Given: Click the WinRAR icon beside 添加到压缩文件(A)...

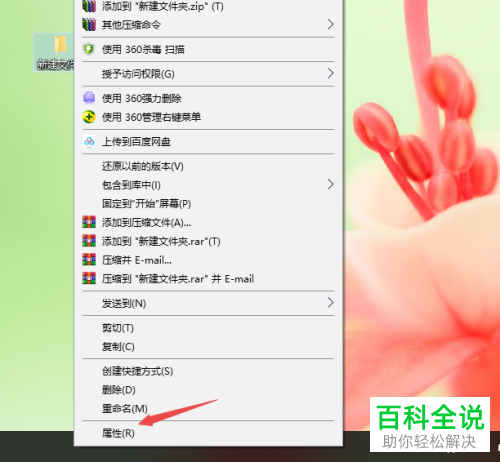Looking at the screenshot, I should pos(89,222).
